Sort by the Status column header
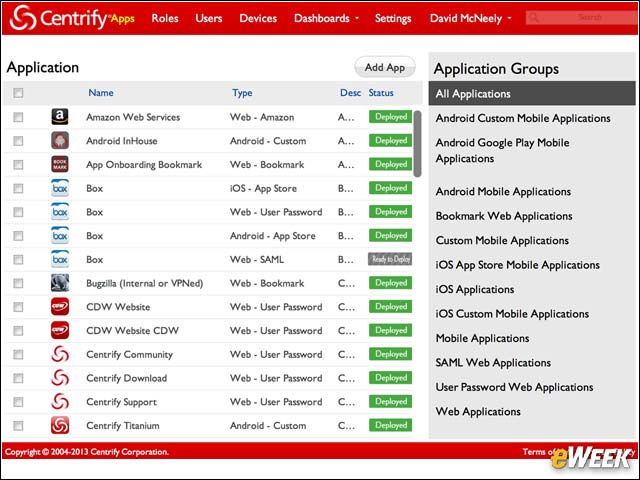 (x=381, y=93)
